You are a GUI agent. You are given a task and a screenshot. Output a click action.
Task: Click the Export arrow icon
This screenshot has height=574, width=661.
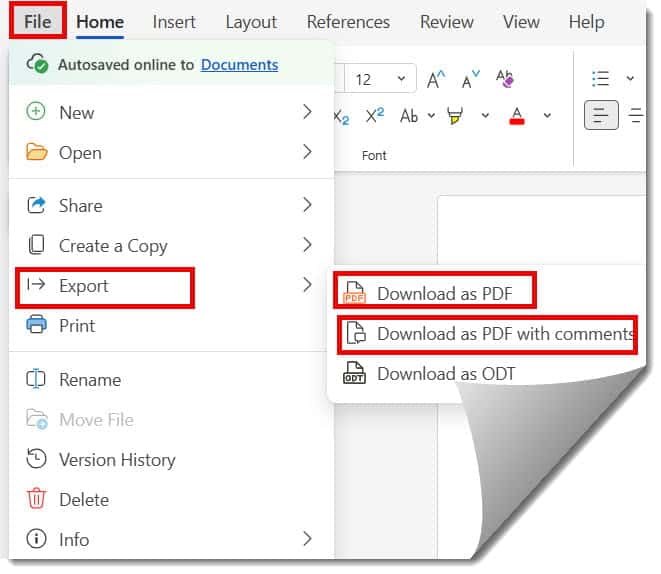point(36,285)
